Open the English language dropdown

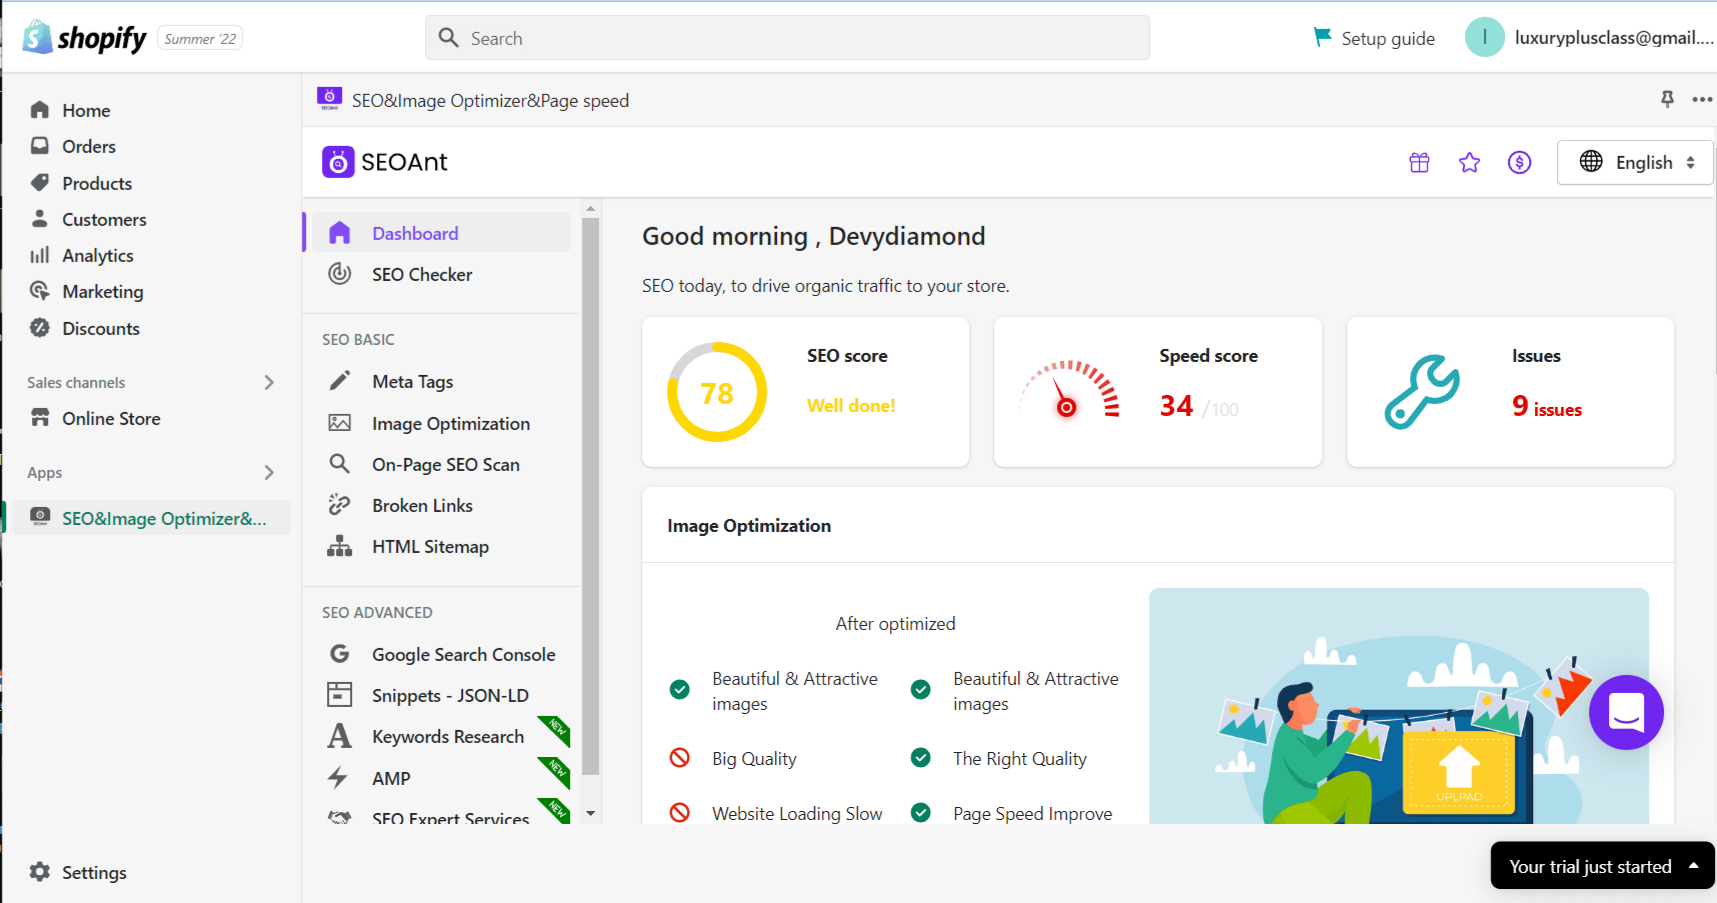coord(1635,162)
